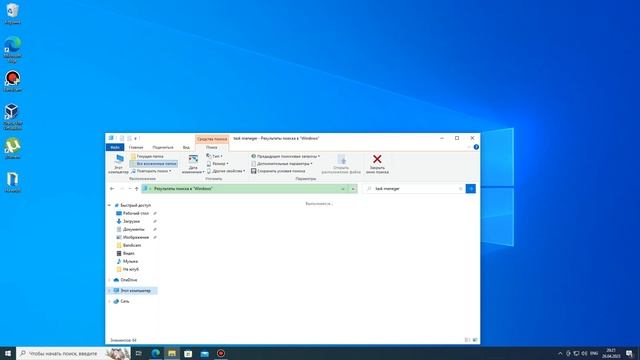Image resolution: width=640 pixels, height=360 pixels.
Task: Click the This PC search location icon in ribbon
Action: (118, 164)
